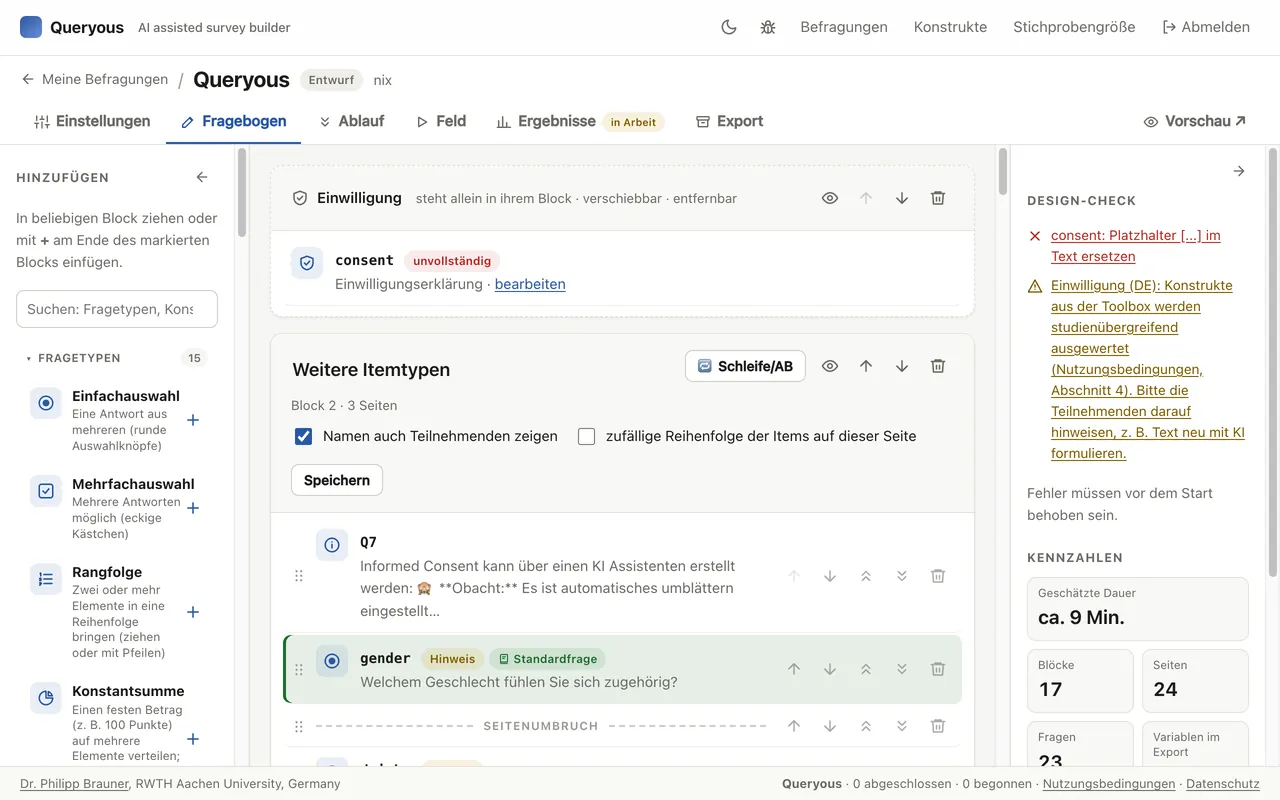Enable zufällige Reihenfolge der Items
Image resolution: width=1280 pixels, height=800 pixels.
pyautogui.click(x=586, y=436)
